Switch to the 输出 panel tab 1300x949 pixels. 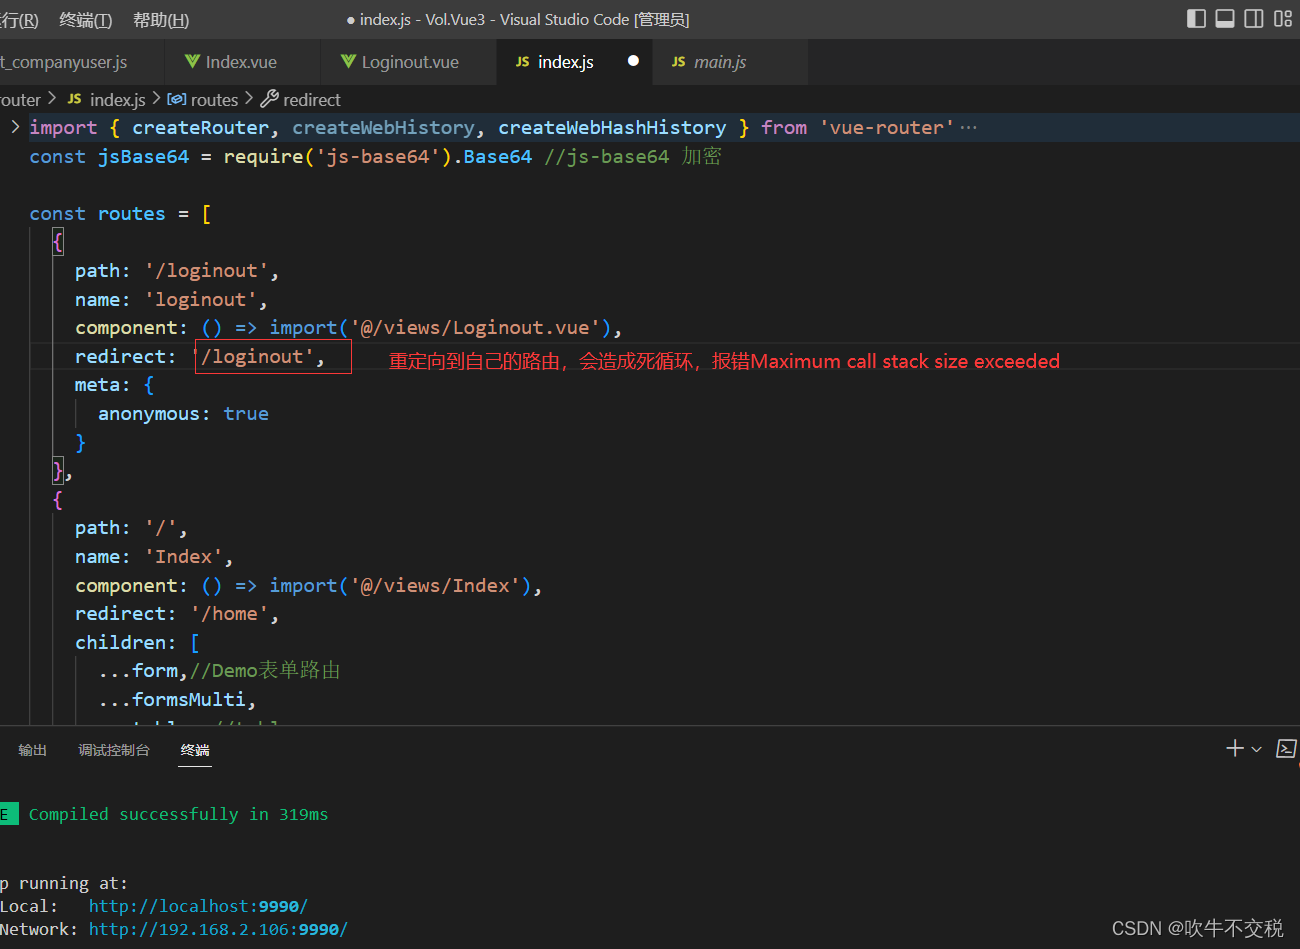coord(33,750)
